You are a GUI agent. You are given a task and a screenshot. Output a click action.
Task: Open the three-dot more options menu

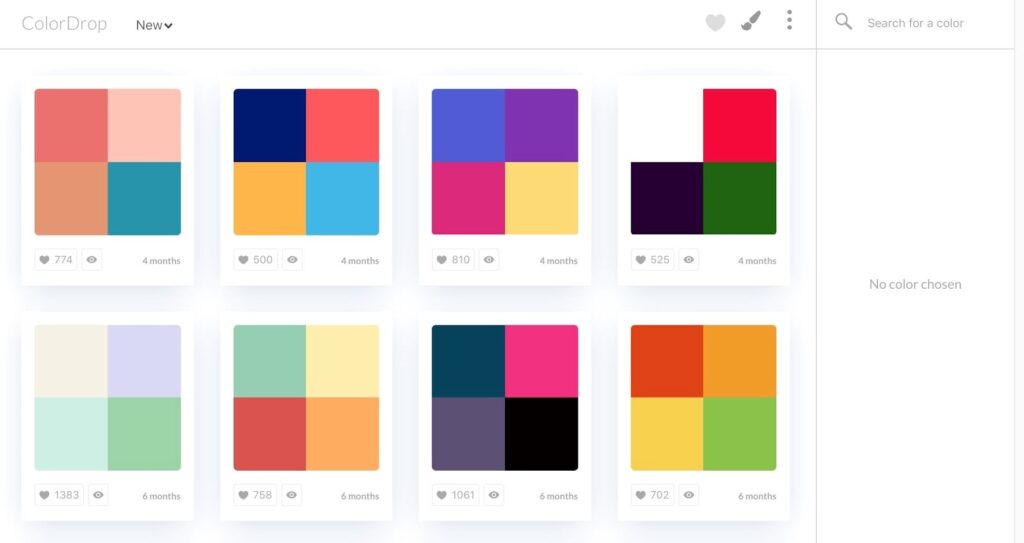(x=789, y=20)
